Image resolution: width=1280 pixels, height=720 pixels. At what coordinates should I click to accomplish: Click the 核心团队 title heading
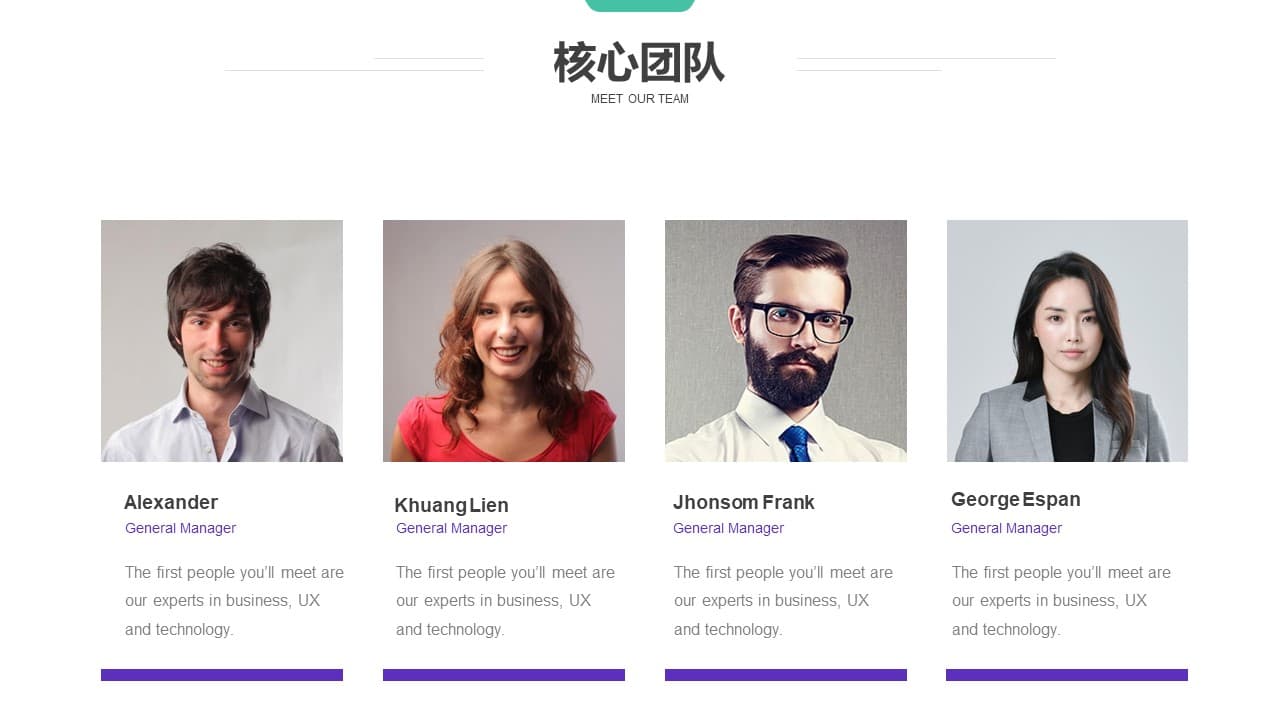click(x=639, y=63)
